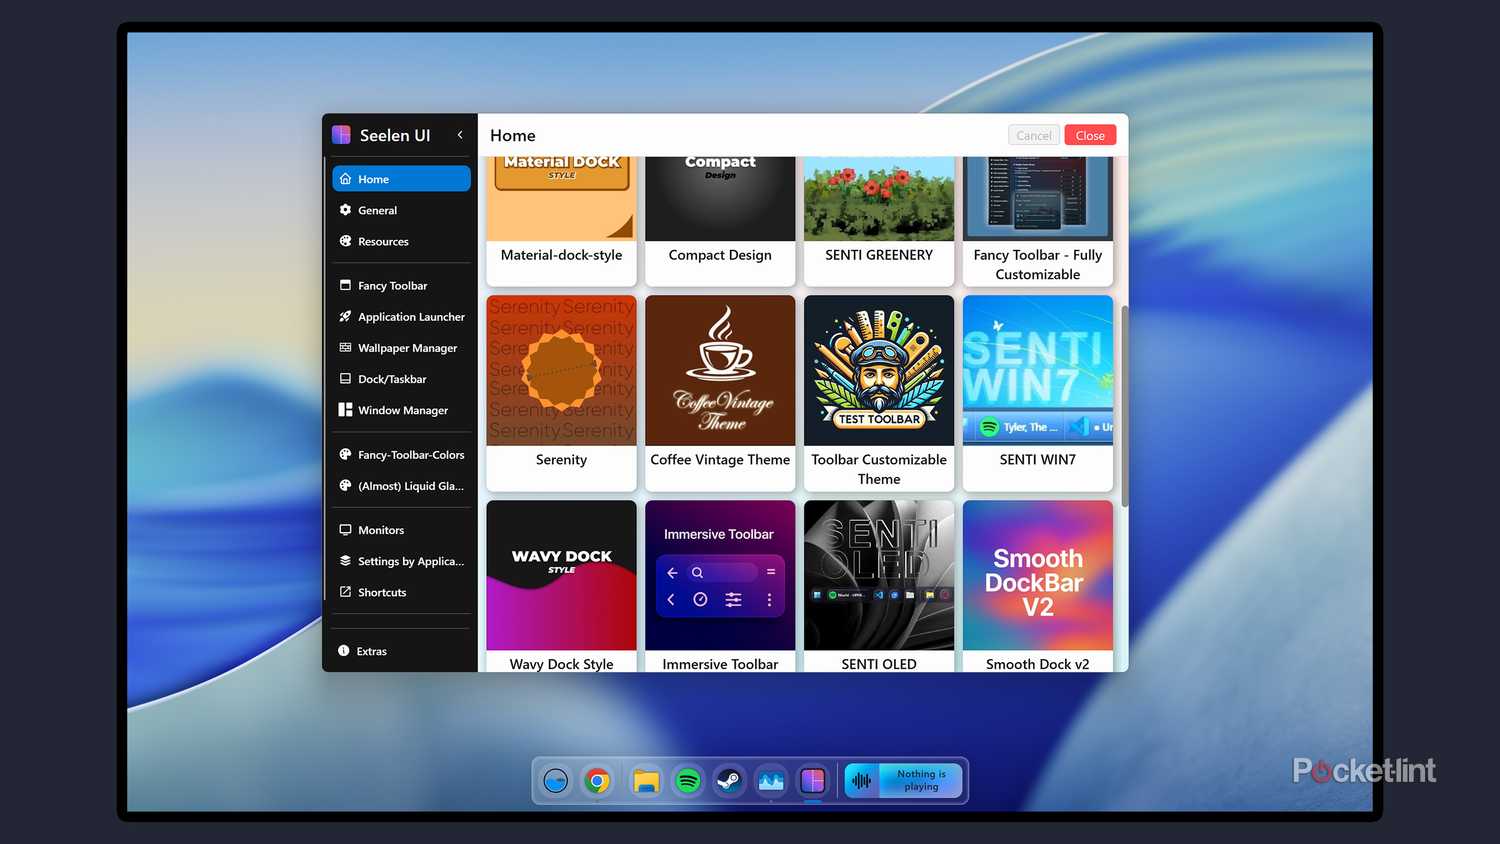Click the Window Manager layout icon
The image size is (1500, 844).
coord(345,410)
